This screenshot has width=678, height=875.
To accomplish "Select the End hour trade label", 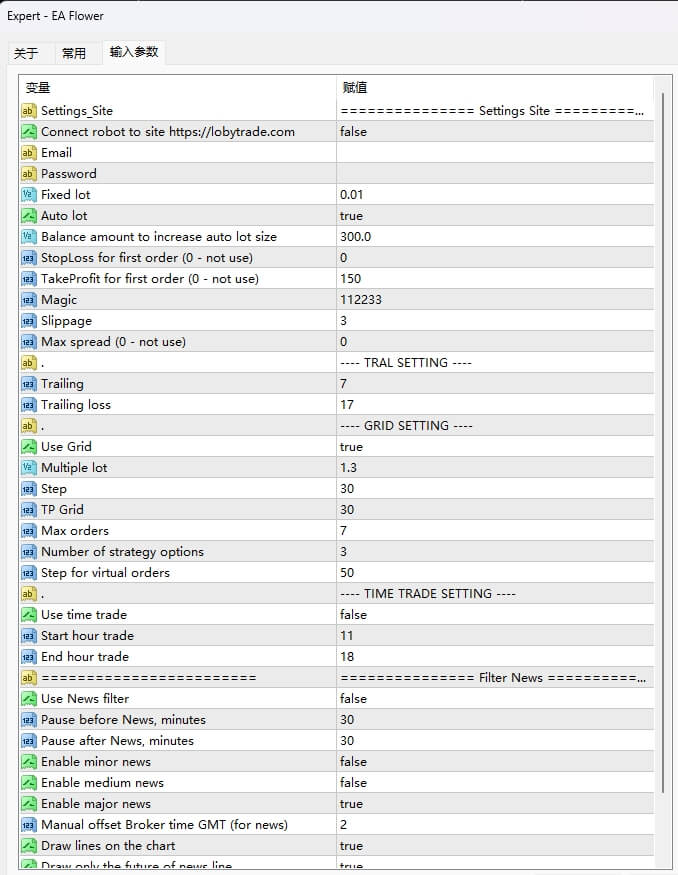I will pos(85,657).
